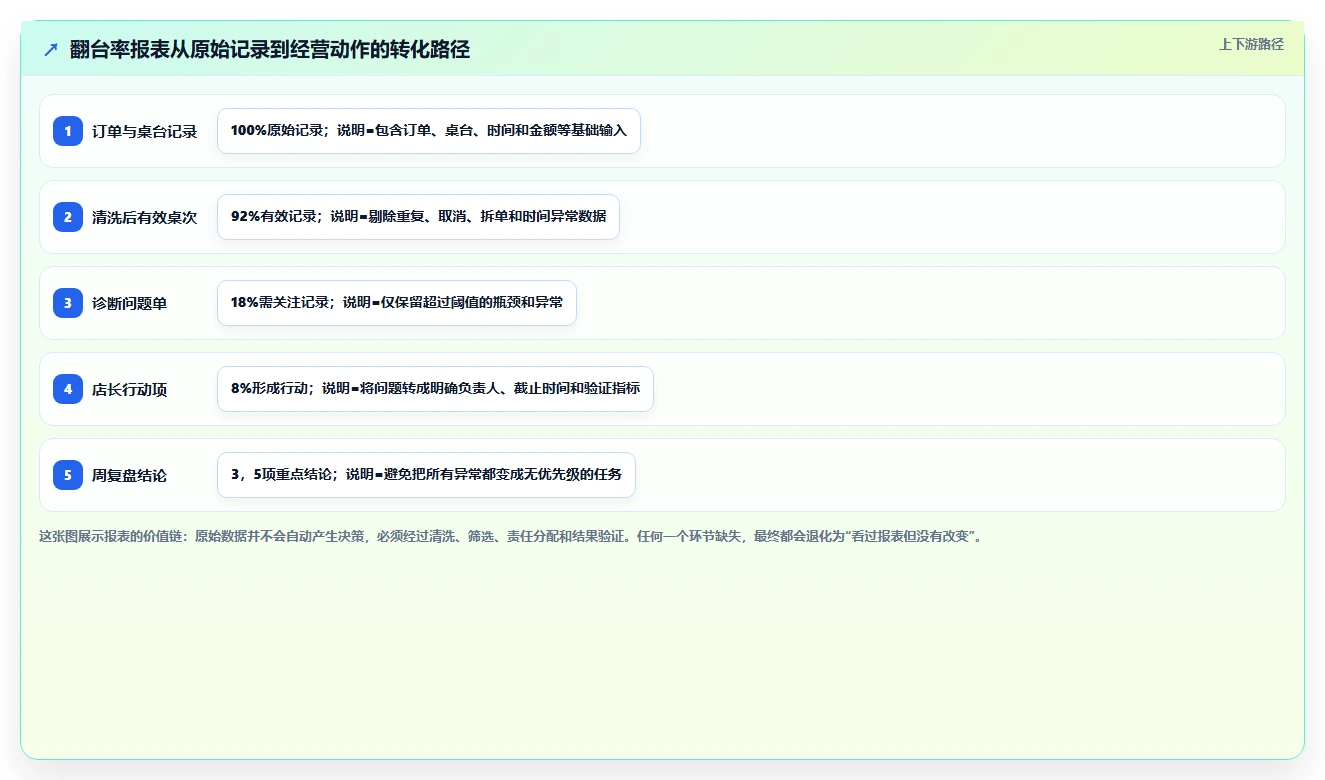The height and width of the screenshot is (780, 1325).
Task: Click the footnote starting 这张图展示报表的价值链
Action: click(511, 536)
